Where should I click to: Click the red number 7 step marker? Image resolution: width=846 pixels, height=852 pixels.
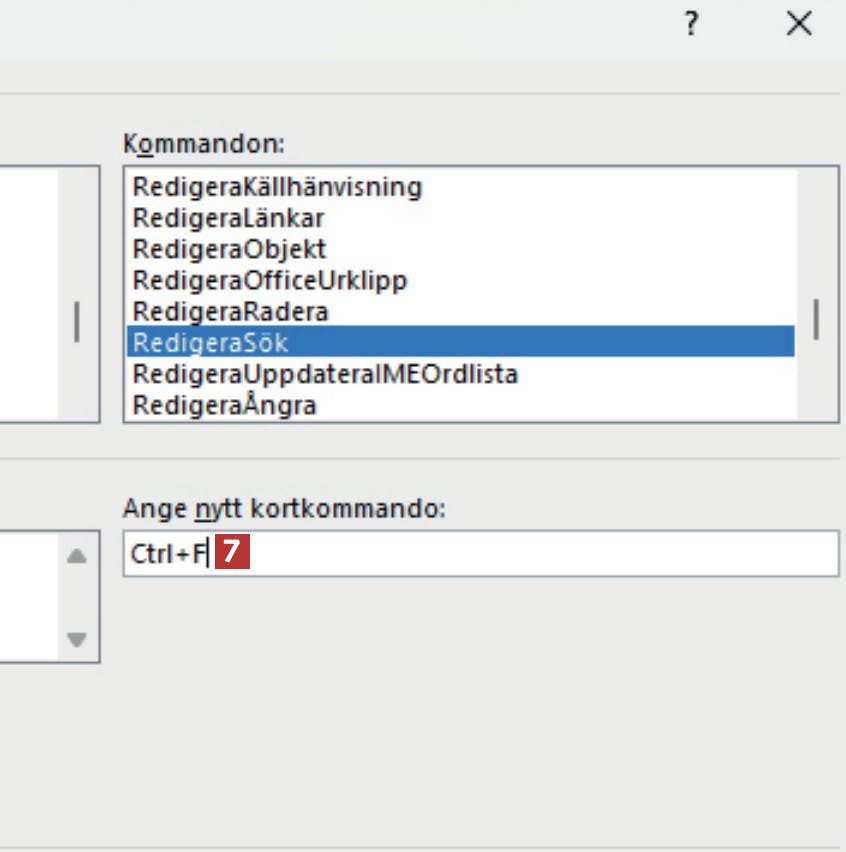tap(231, 554)
